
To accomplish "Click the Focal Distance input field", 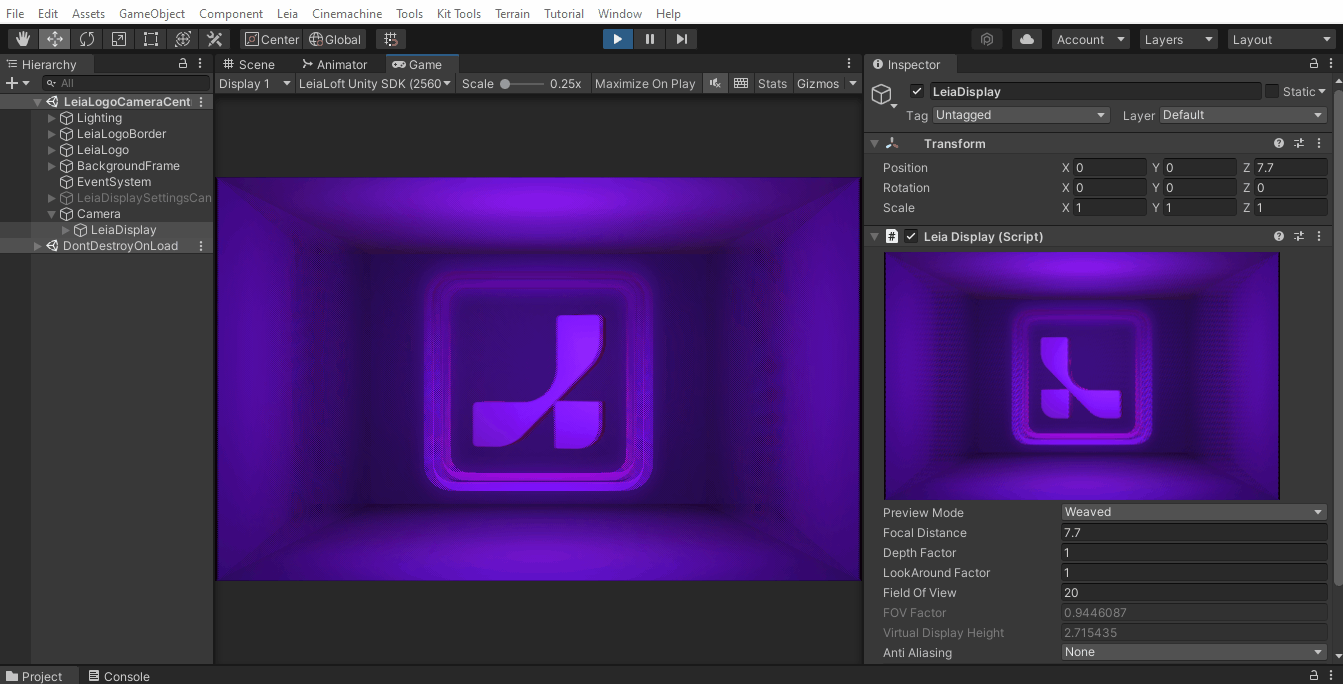I will 1195,533.
